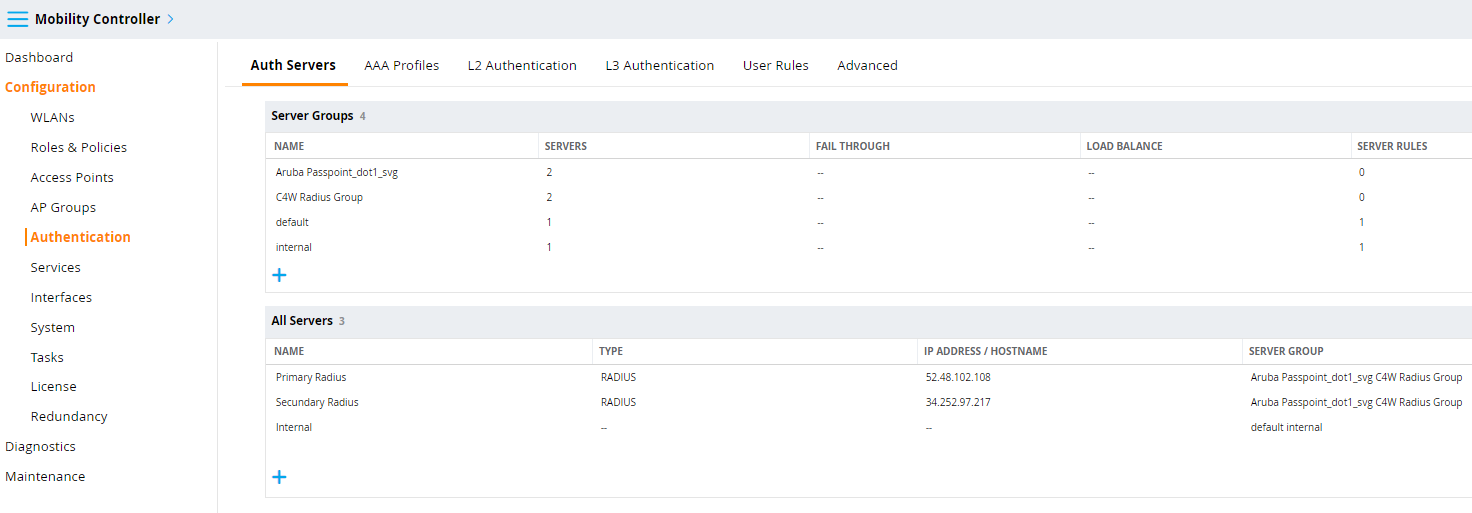Add a new server group with plus icon

[279, 274]
